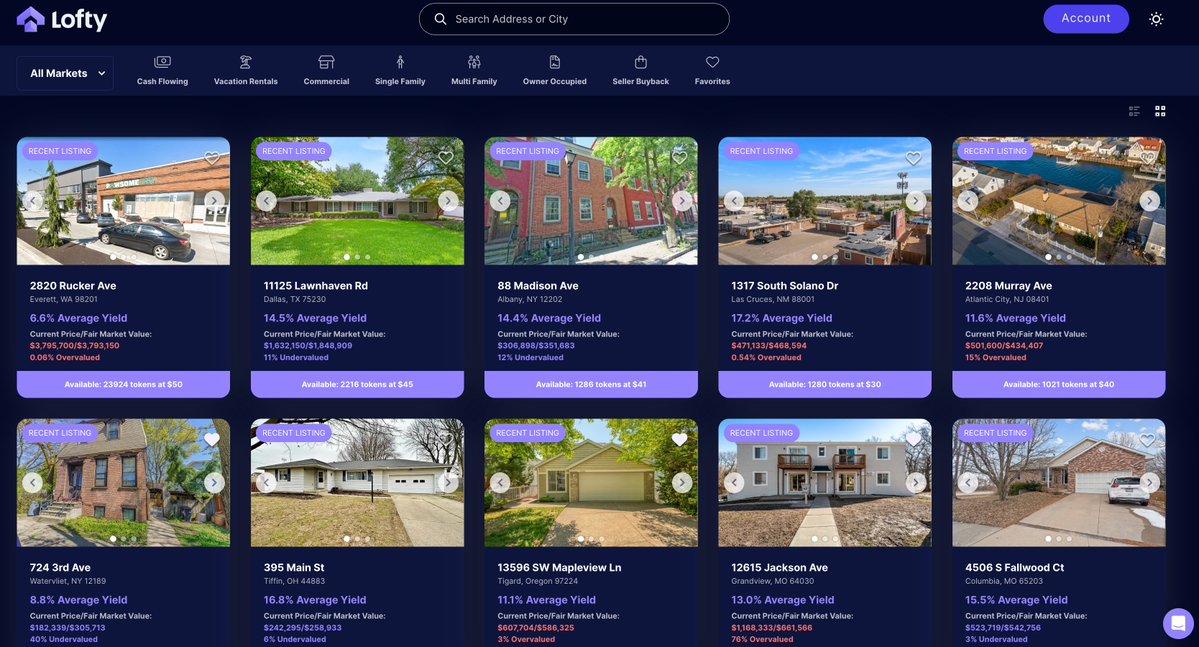Click Available: 1280 tokens at $30
This screenshot has height=647, width=1199.
pyautogui.click(x=825, y=385)
